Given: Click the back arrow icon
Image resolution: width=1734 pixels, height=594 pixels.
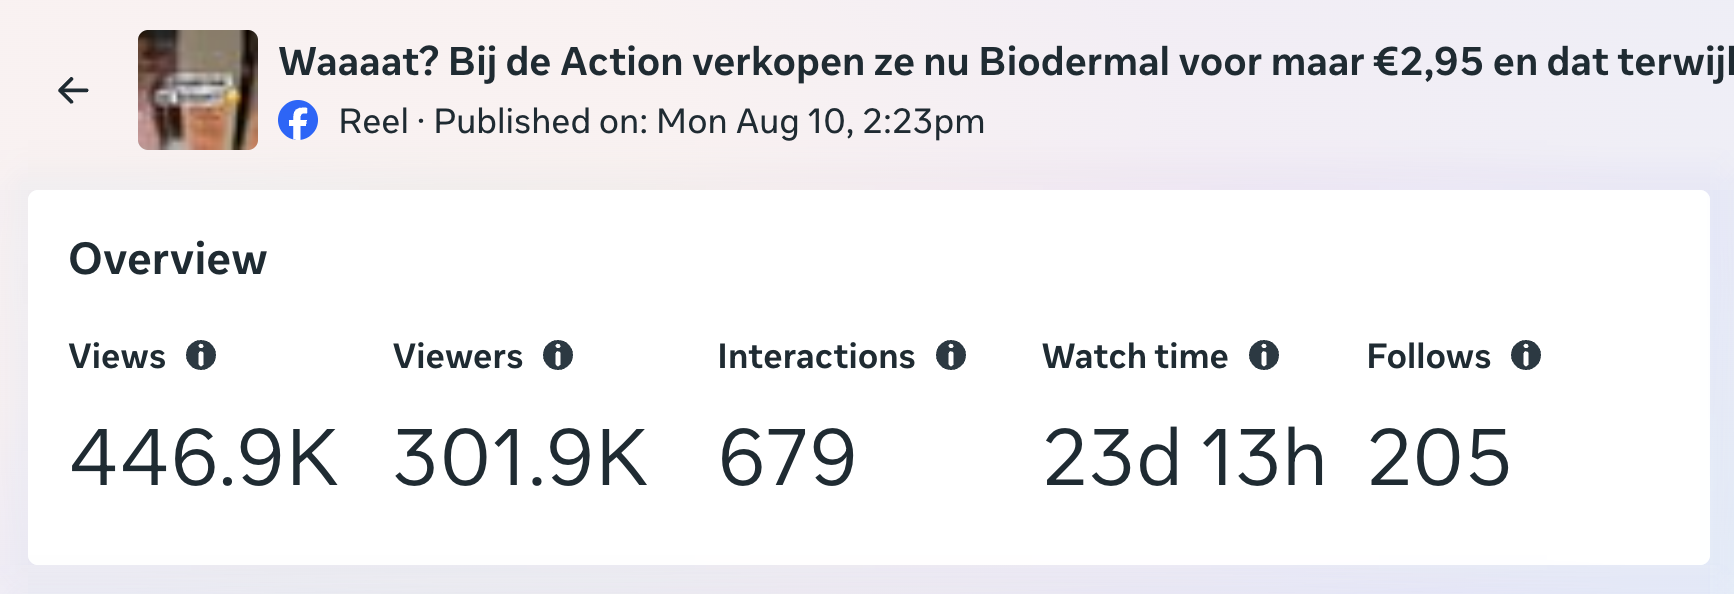Looking at the screenshot, I should pyautogui.click(x=73, y=91).
